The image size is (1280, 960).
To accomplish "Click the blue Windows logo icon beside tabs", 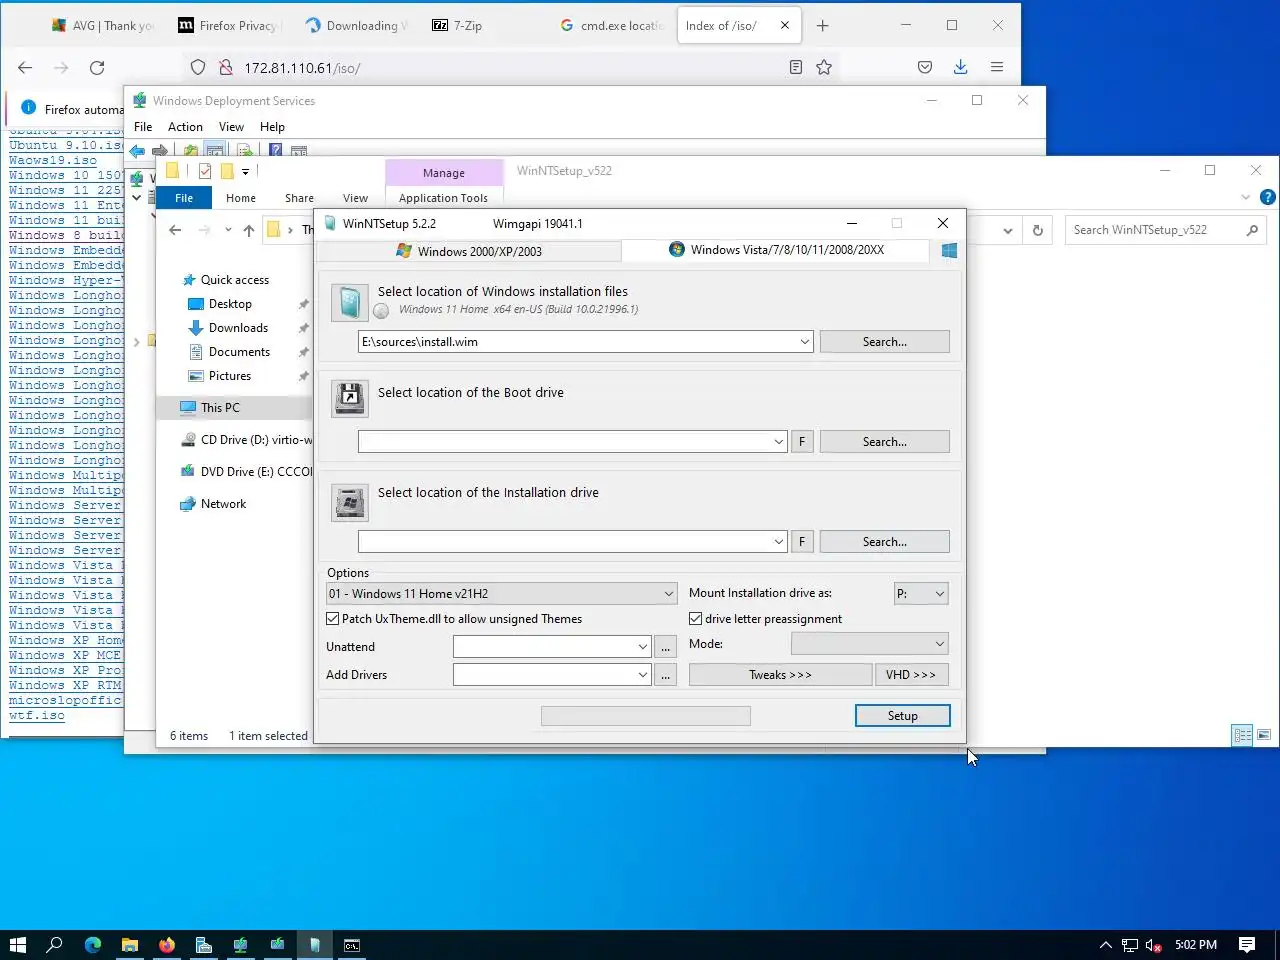I will (949, 250).
